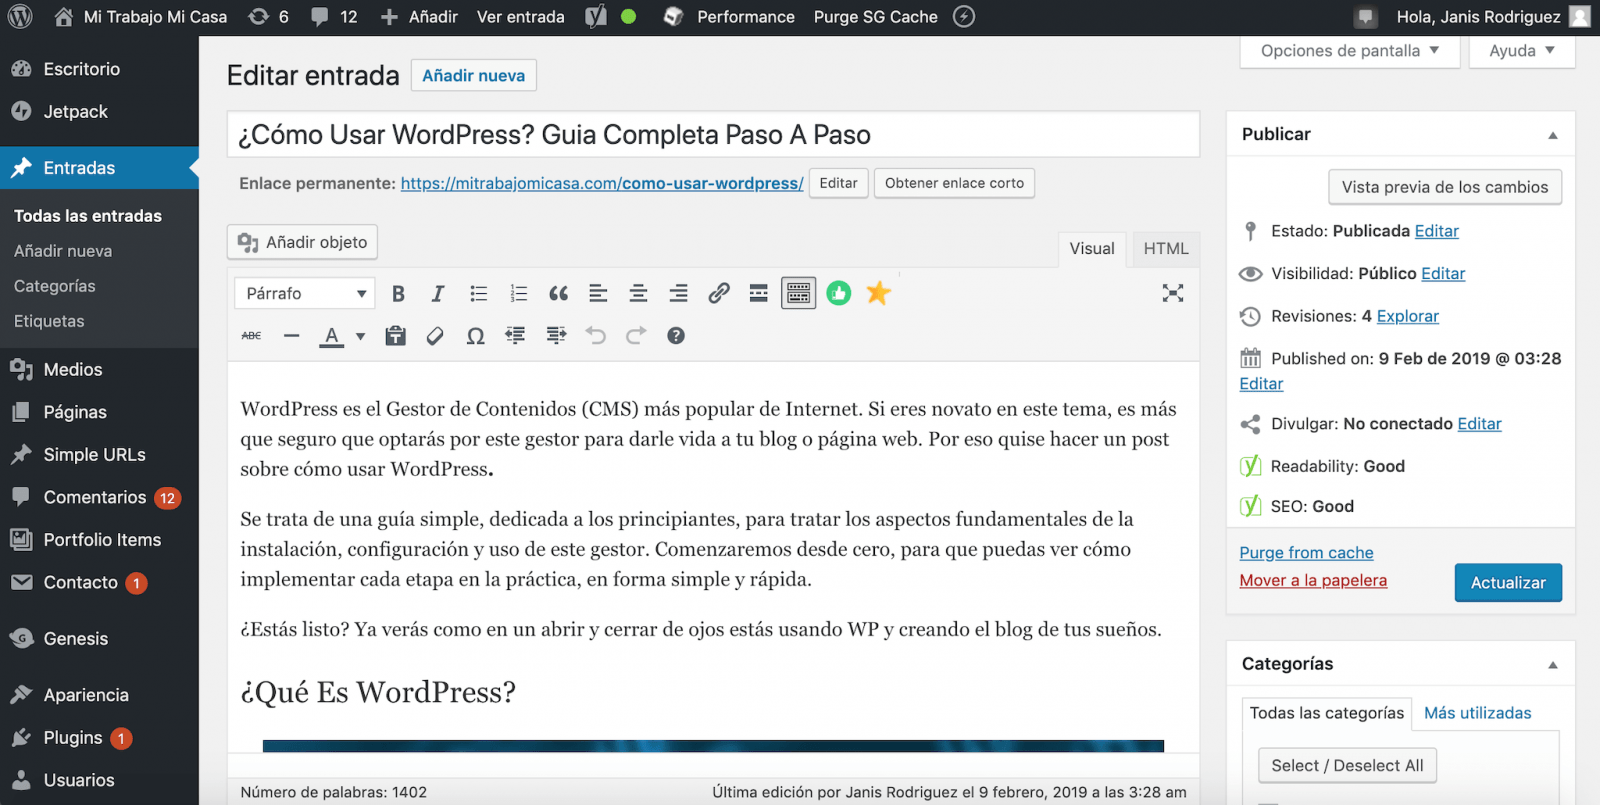The image size is (1600, 805).
Task: Collapse the Publicar box
Action: [x=1553, y=135]
